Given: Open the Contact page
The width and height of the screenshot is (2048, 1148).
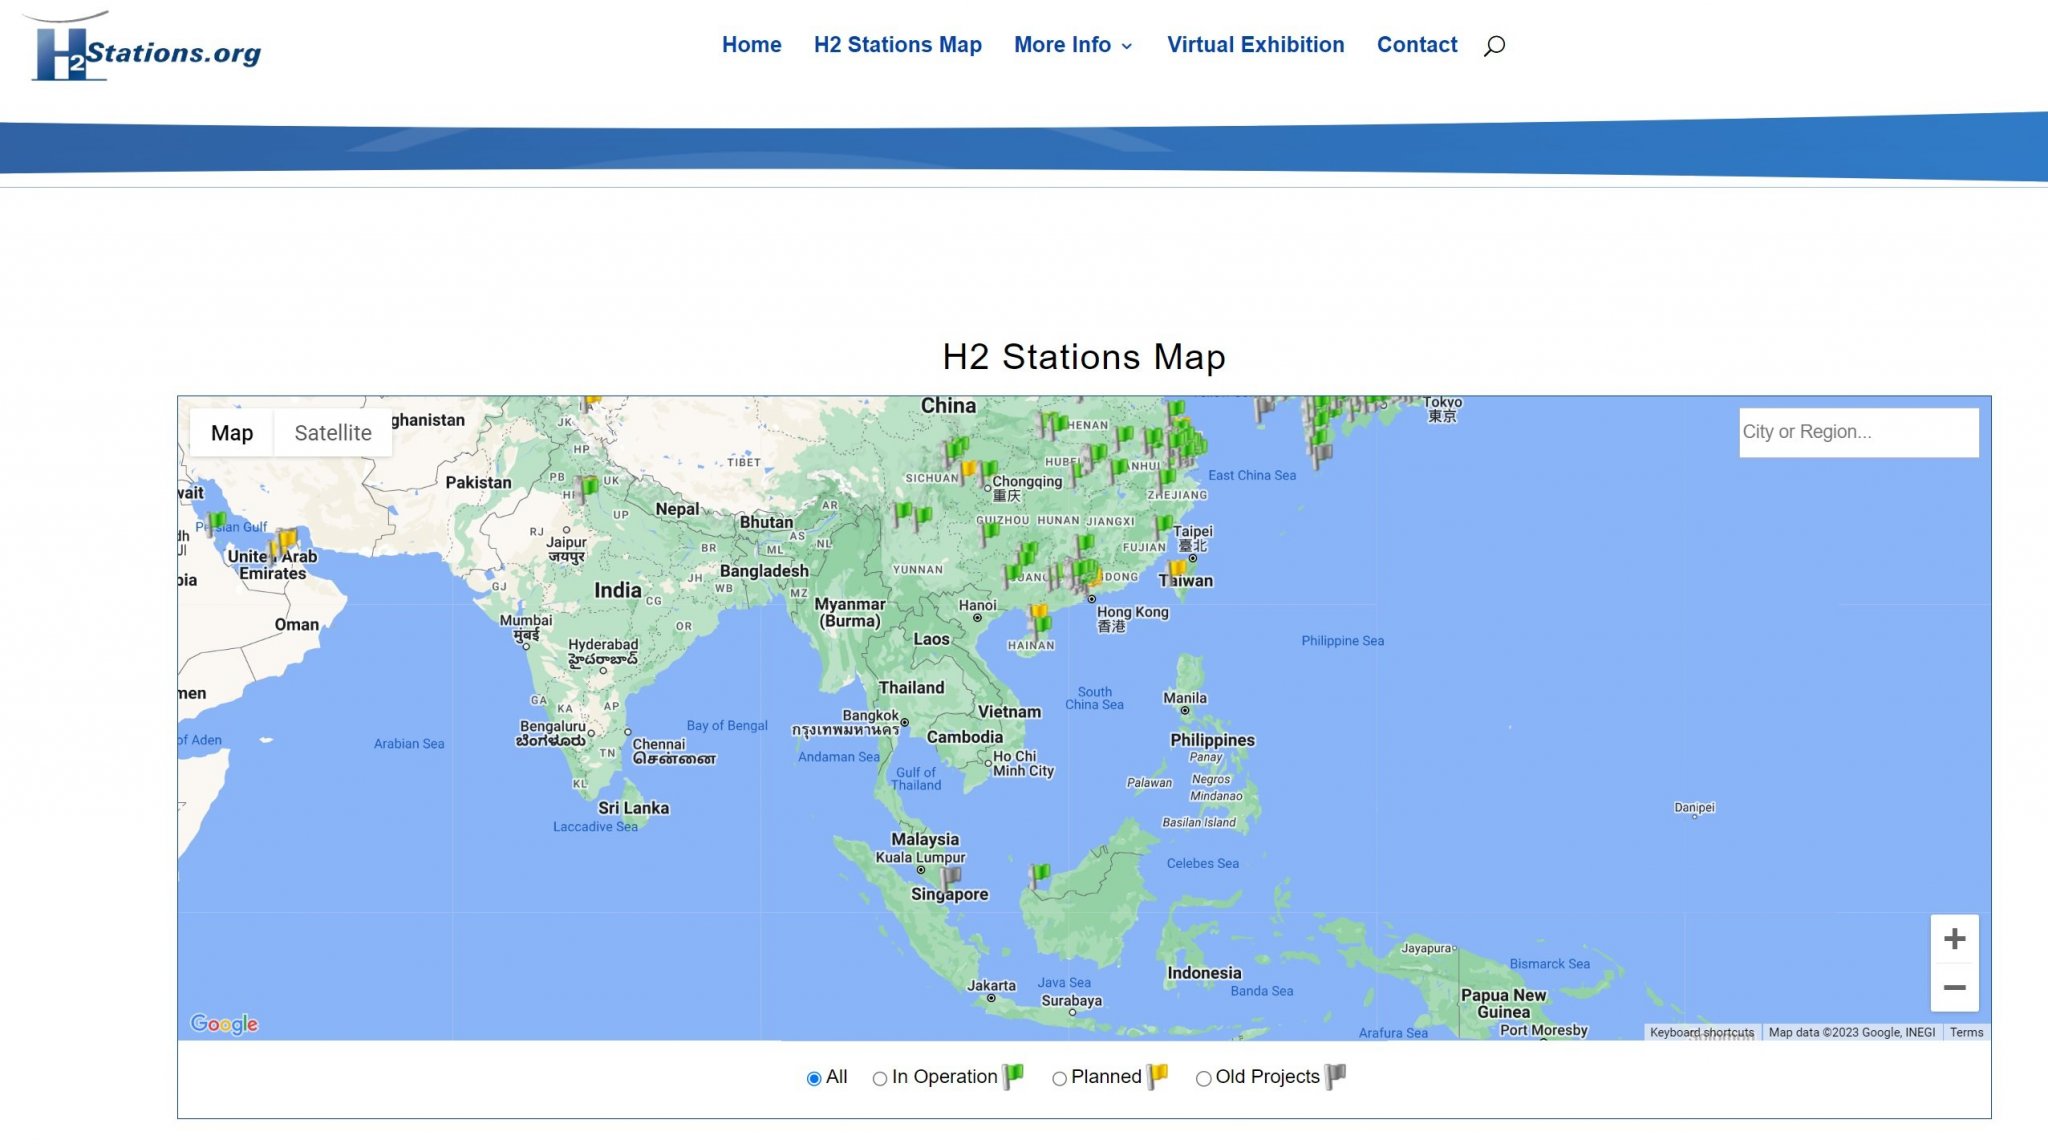Looking at the screenshot, I should click(1416, 45).
